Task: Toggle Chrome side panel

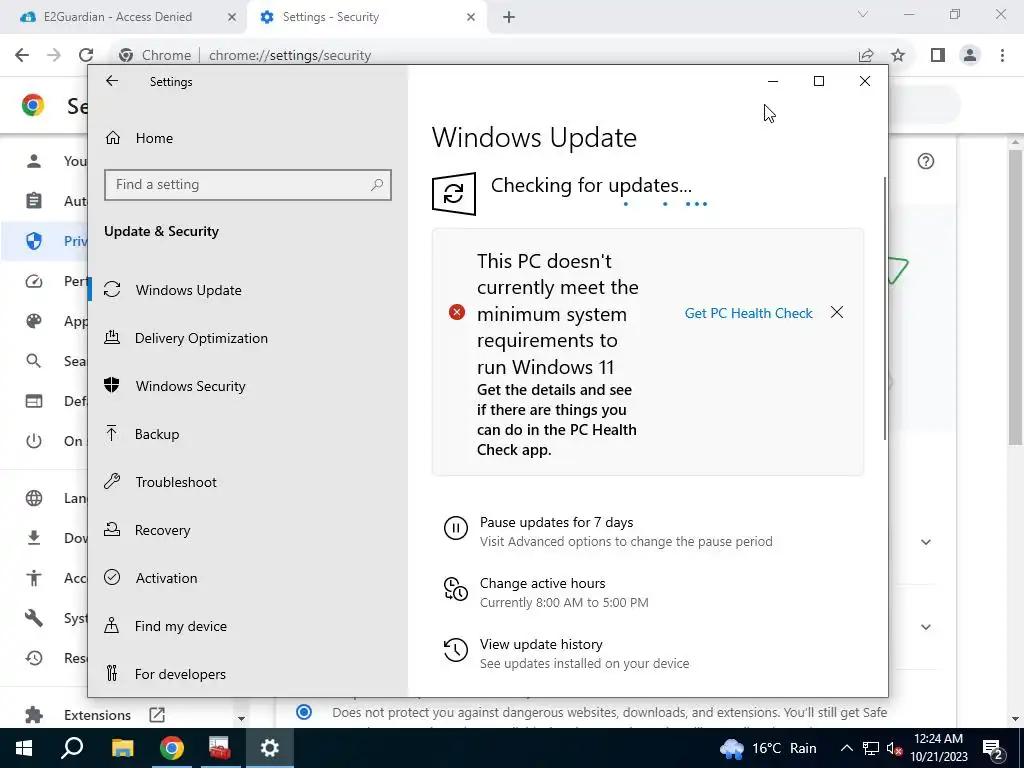Action: (x=938, y=56)
